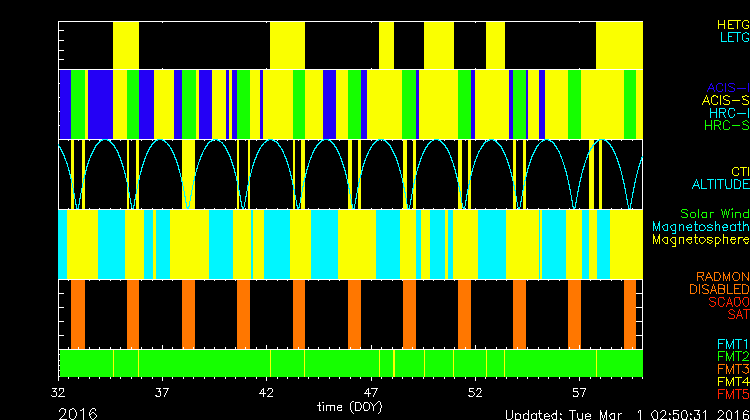
Task: Click the ALTITUDE legend label
Action: (x=719, y=185)
